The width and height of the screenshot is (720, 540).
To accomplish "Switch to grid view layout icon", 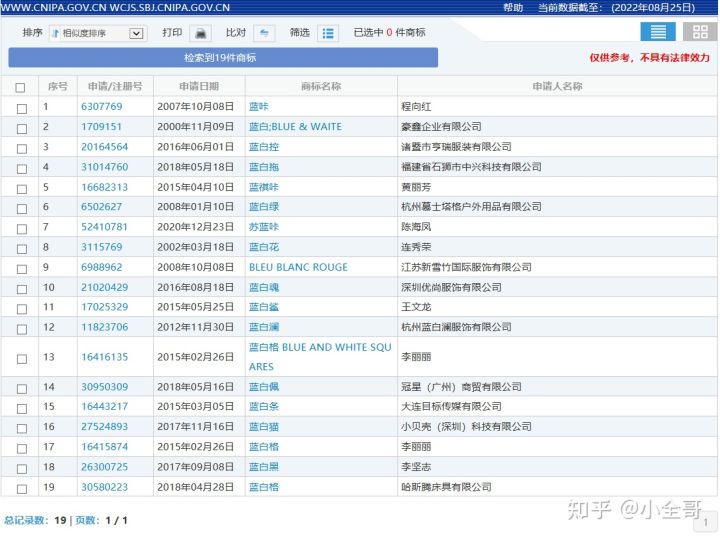I will coord(701,32).
